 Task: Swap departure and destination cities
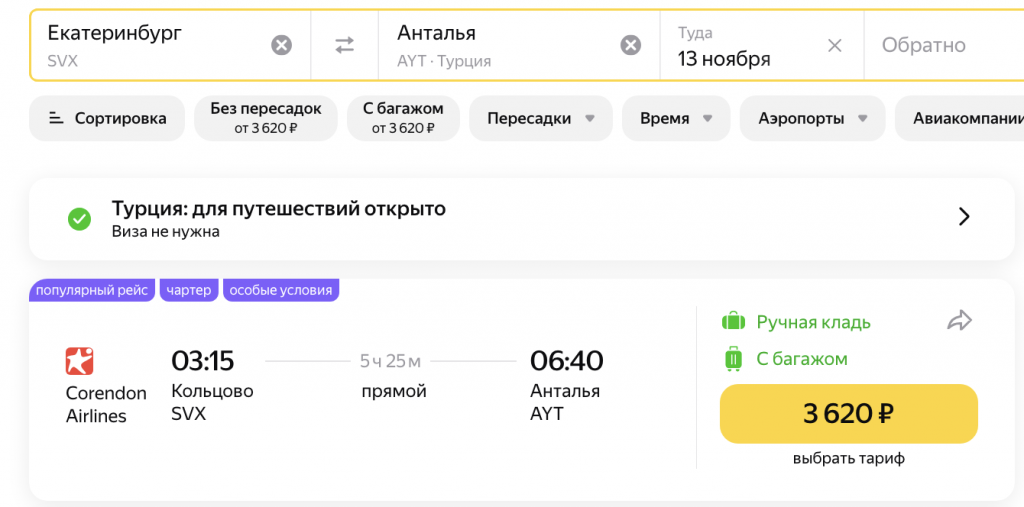pos(344,45)
